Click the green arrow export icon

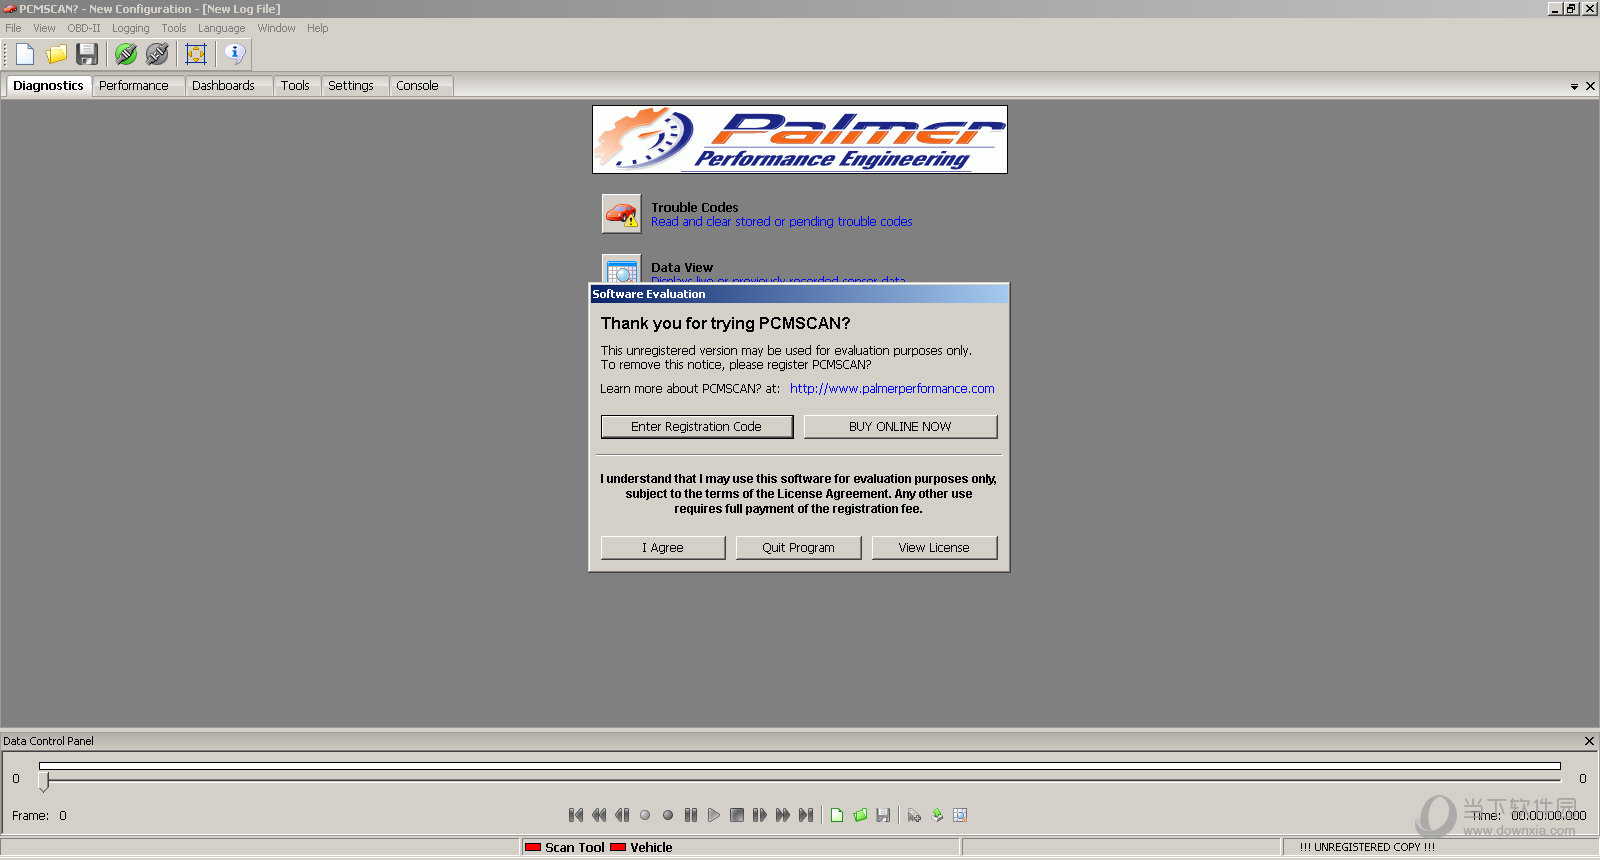[937, 815]
